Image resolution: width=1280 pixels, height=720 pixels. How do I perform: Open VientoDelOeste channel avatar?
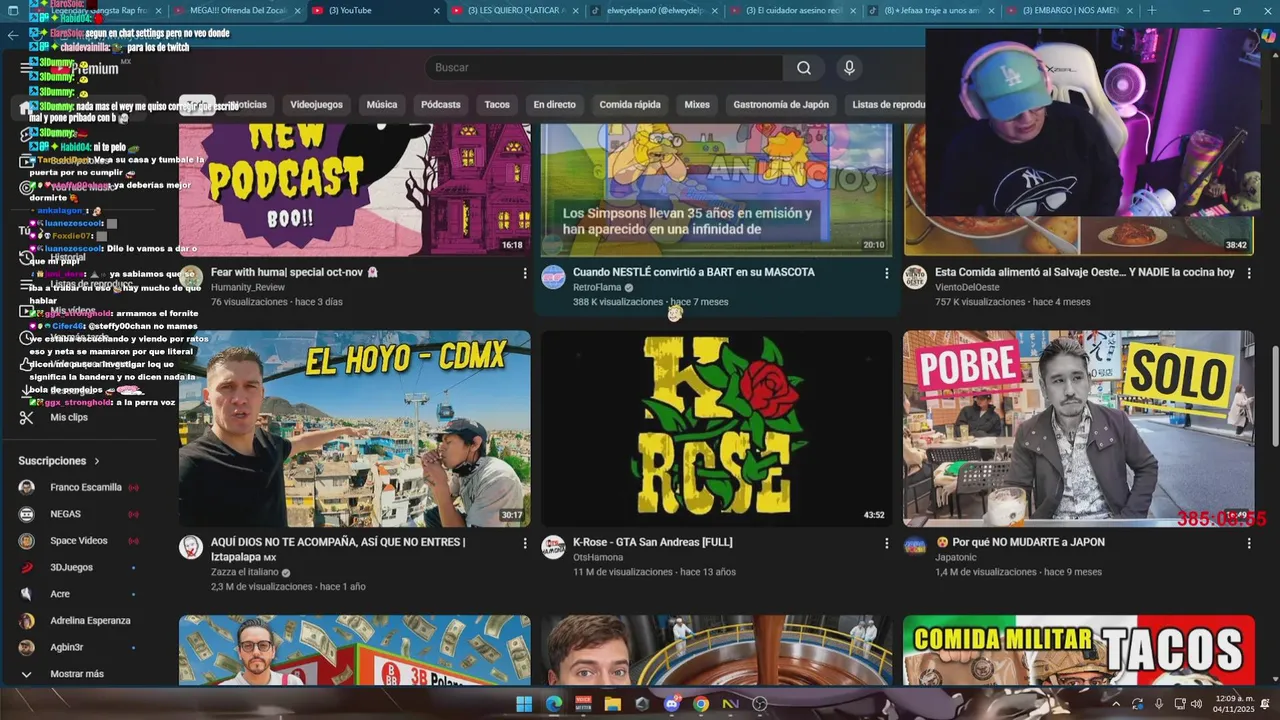[x=915, y=277]
